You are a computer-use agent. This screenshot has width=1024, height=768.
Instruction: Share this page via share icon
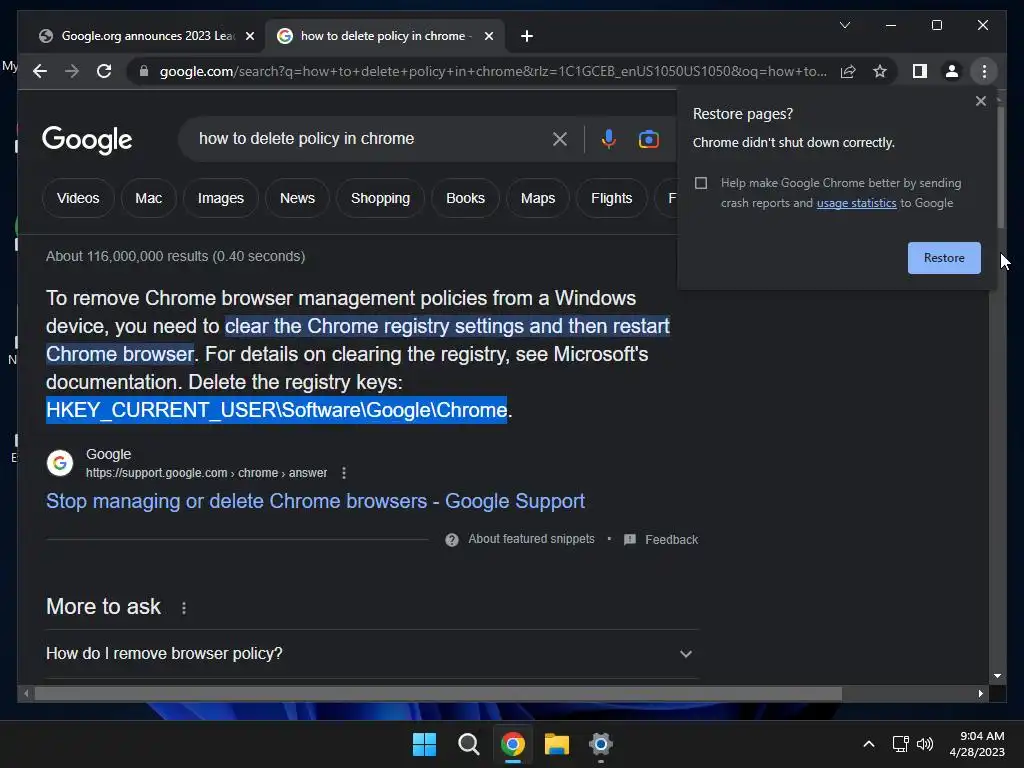pos(848,71)
